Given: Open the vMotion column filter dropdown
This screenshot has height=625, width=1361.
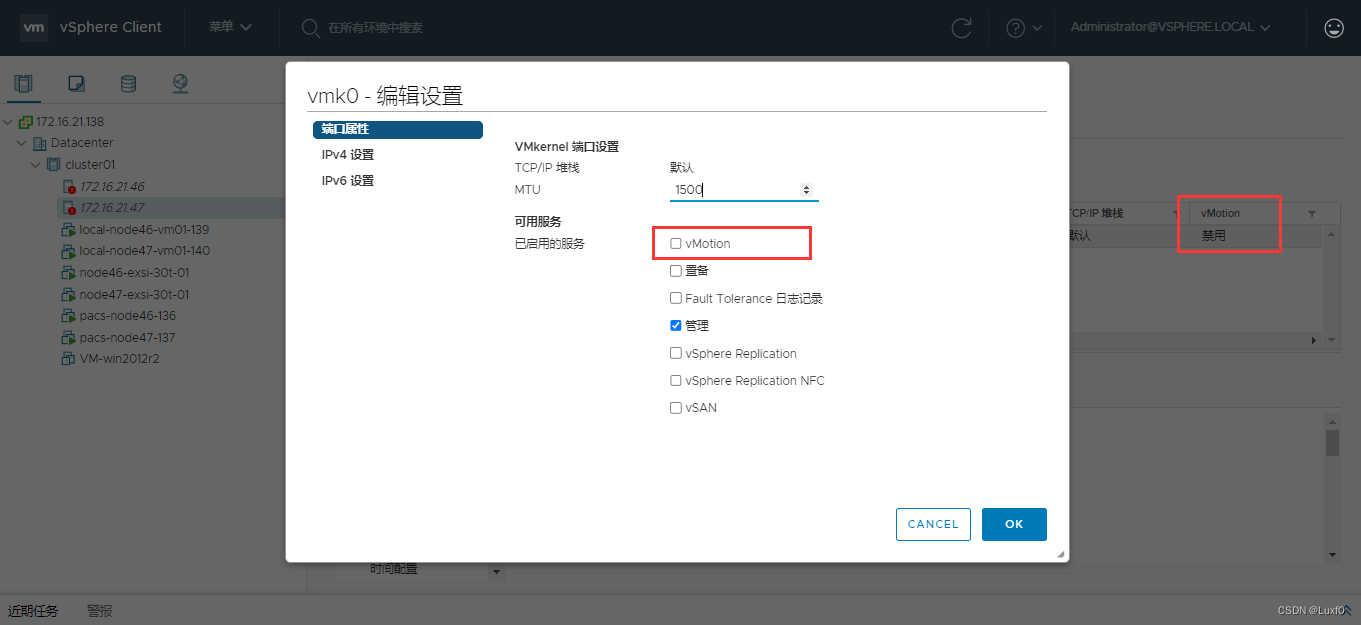Looking at the screenshot, I should coord(1311,212).
